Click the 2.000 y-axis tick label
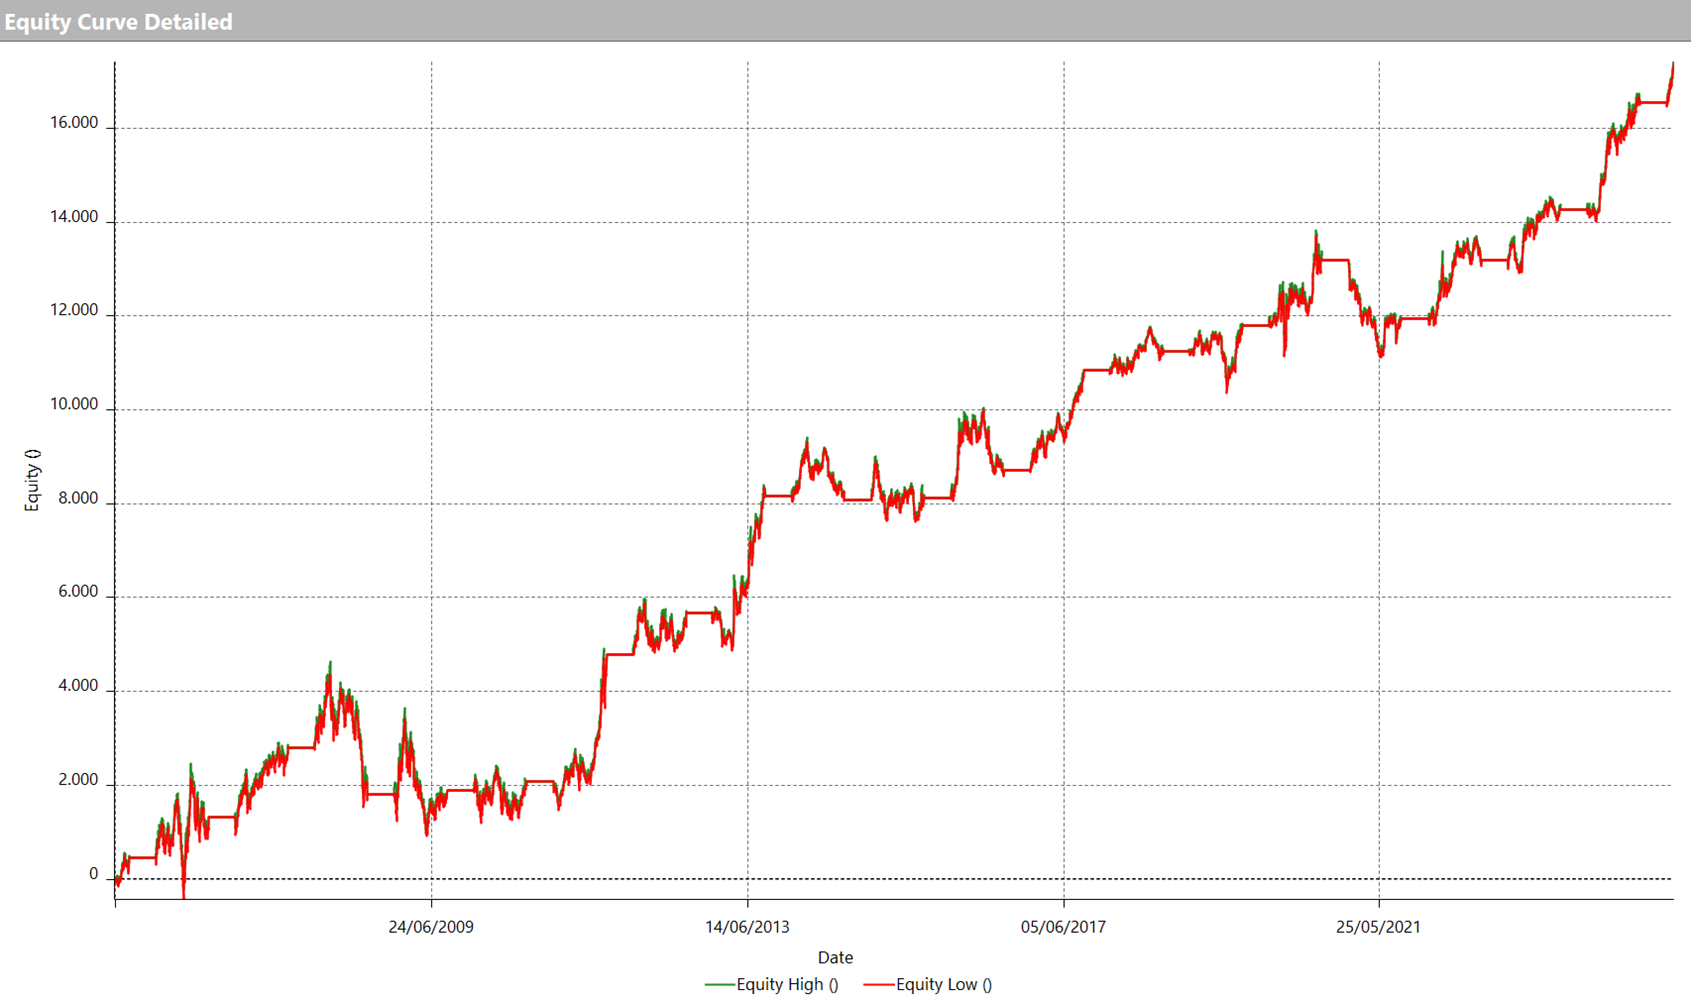 pos(78,780)
